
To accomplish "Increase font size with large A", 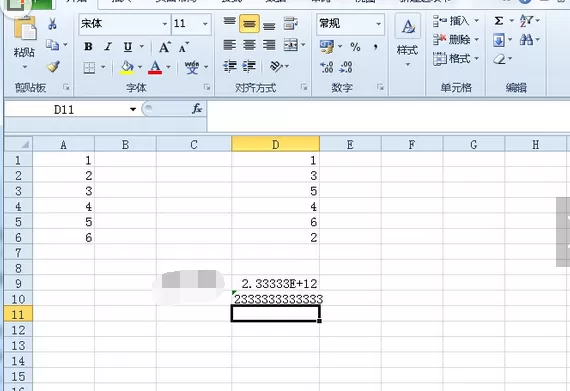I will [x=165, y=47].
